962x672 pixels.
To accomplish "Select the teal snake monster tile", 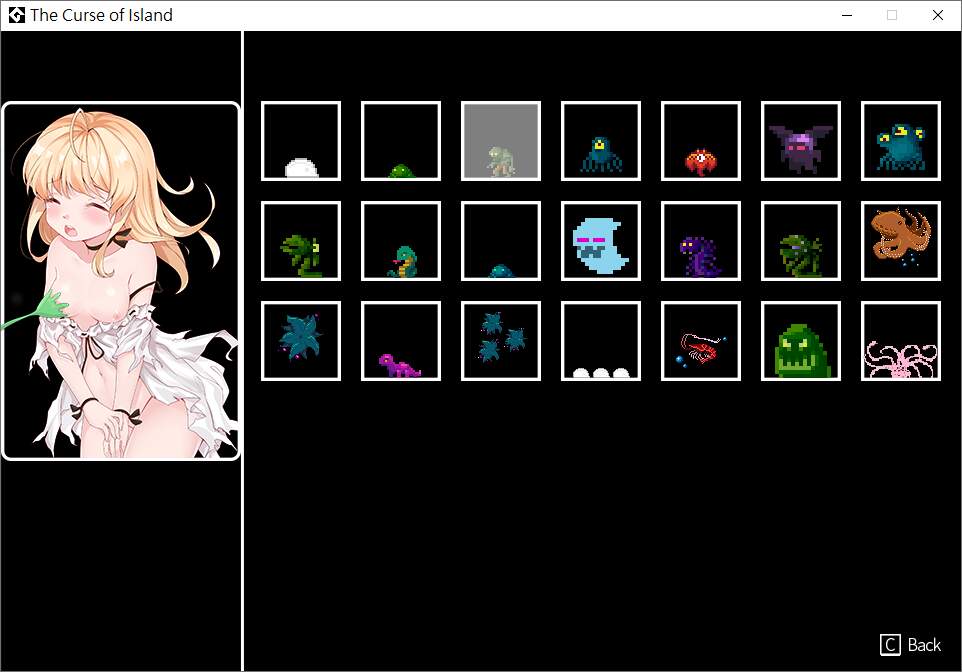I will pos(401,241).
